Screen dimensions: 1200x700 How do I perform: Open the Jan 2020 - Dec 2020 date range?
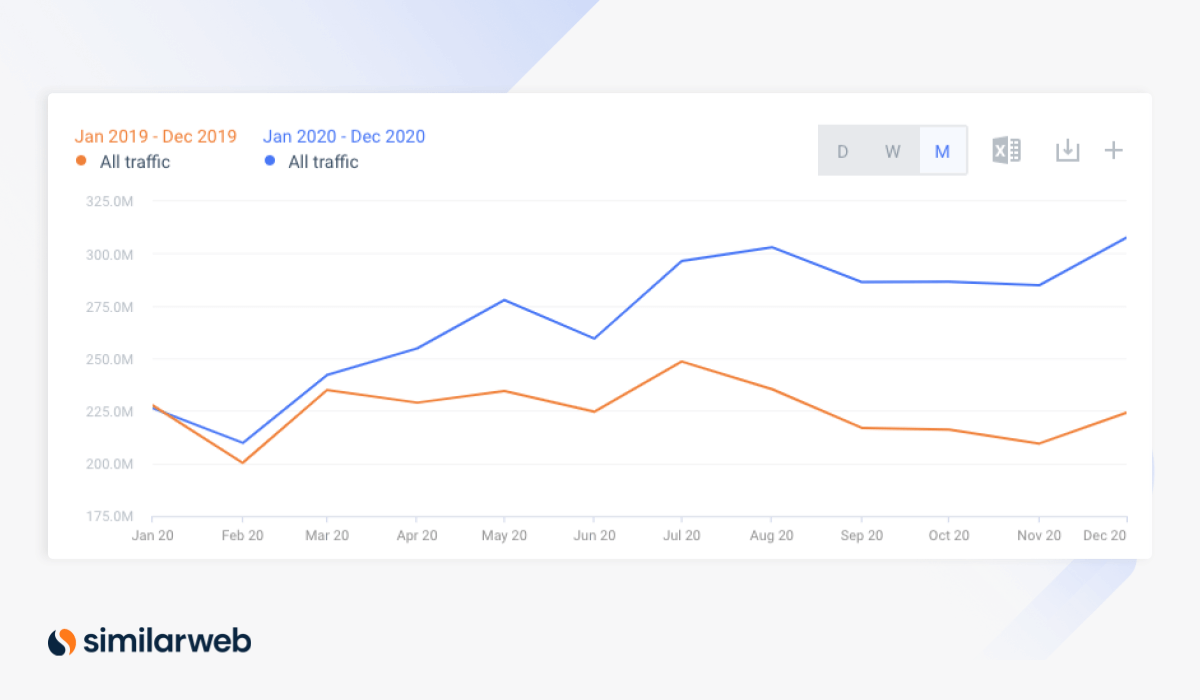pyautogui.click(x=344, y=136)
